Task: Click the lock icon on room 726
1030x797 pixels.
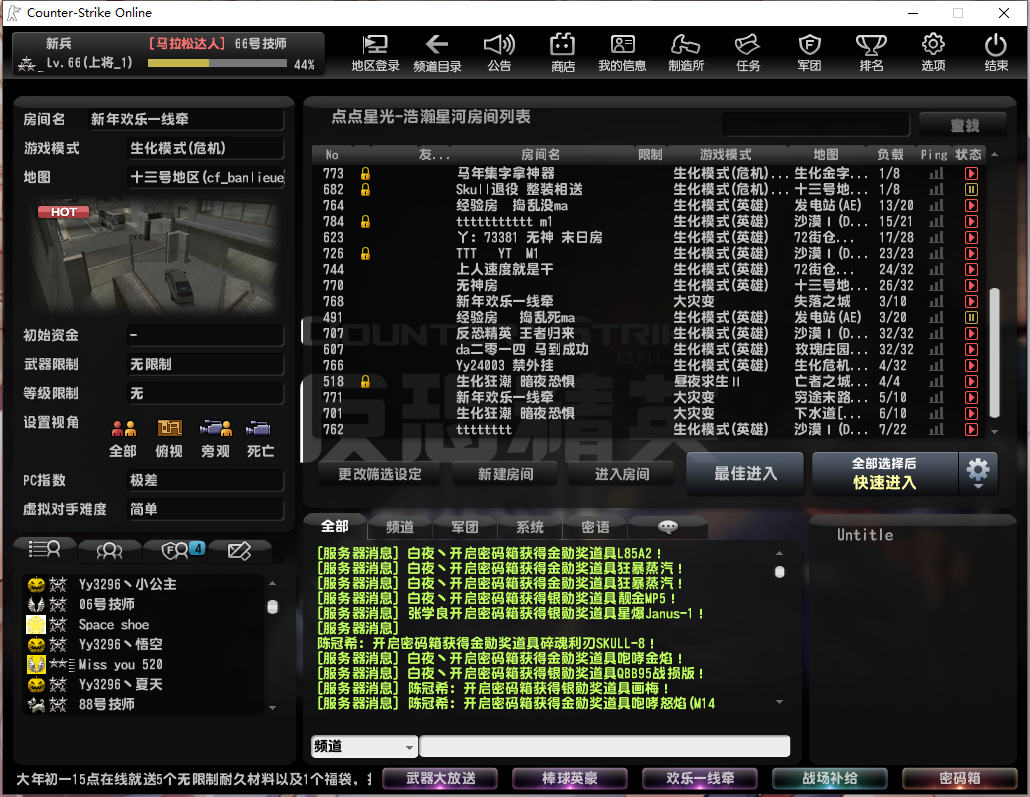Action: pos(365,253)
